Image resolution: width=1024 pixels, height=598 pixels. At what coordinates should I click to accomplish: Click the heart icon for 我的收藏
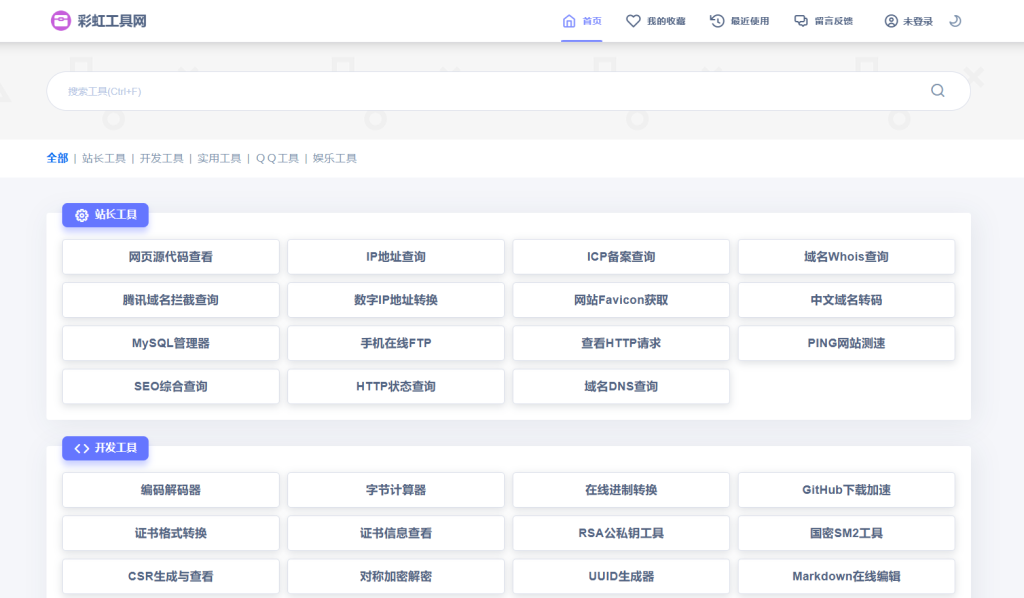coord(633,21)
